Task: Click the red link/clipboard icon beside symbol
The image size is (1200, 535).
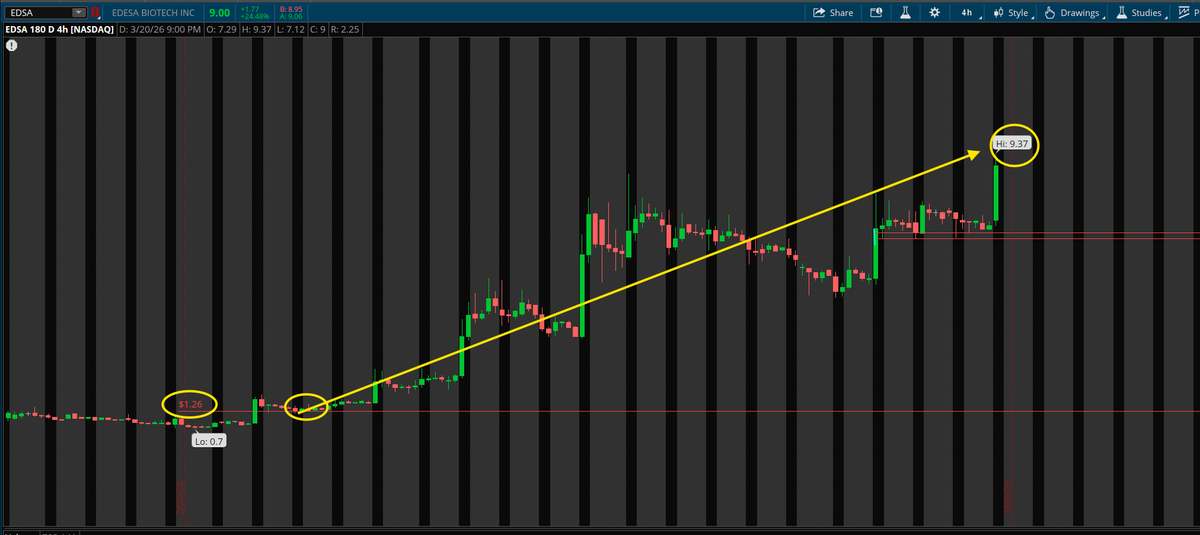Action: [x=95, y=13]
